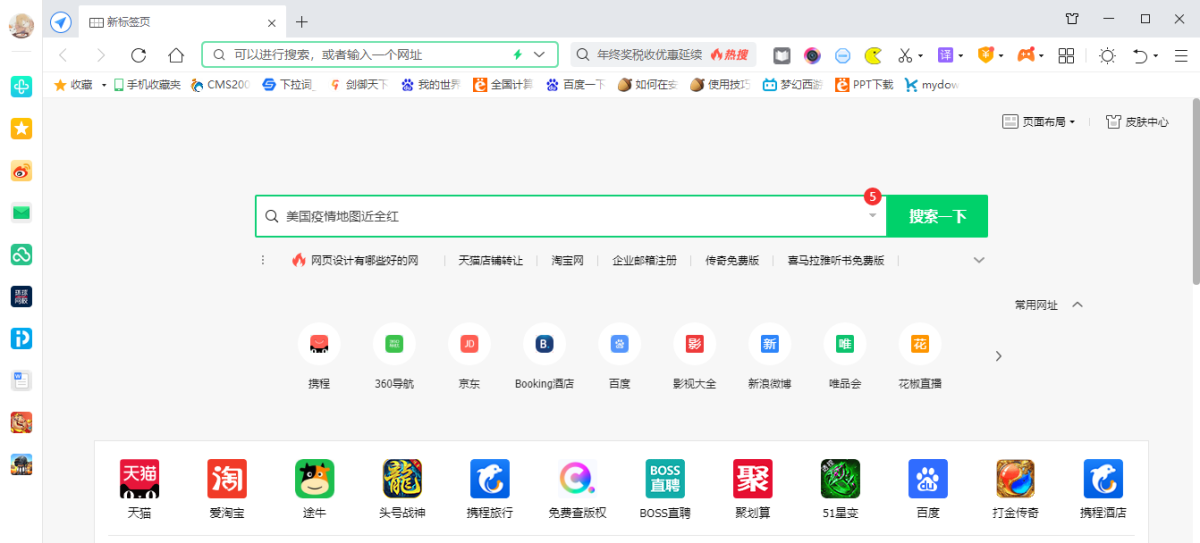Viewport: 1200px width, 543px height.
Task: Close the 新标签页 tab
Action: (271, 23)
